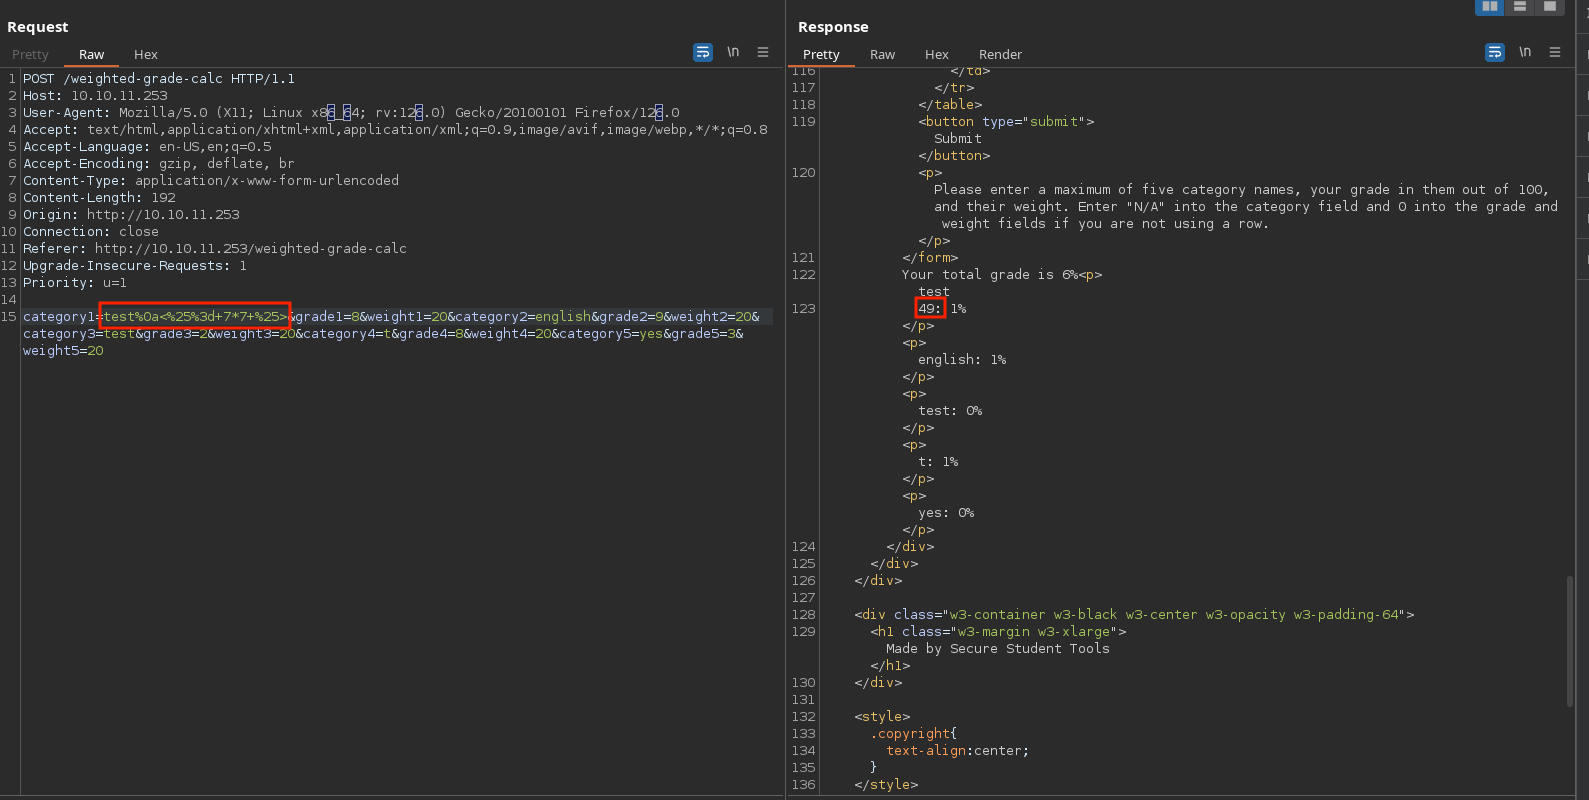The image size is (1589, 800).
Task: Switch Response view to Pretty tab
Action: tap(821, 54)
